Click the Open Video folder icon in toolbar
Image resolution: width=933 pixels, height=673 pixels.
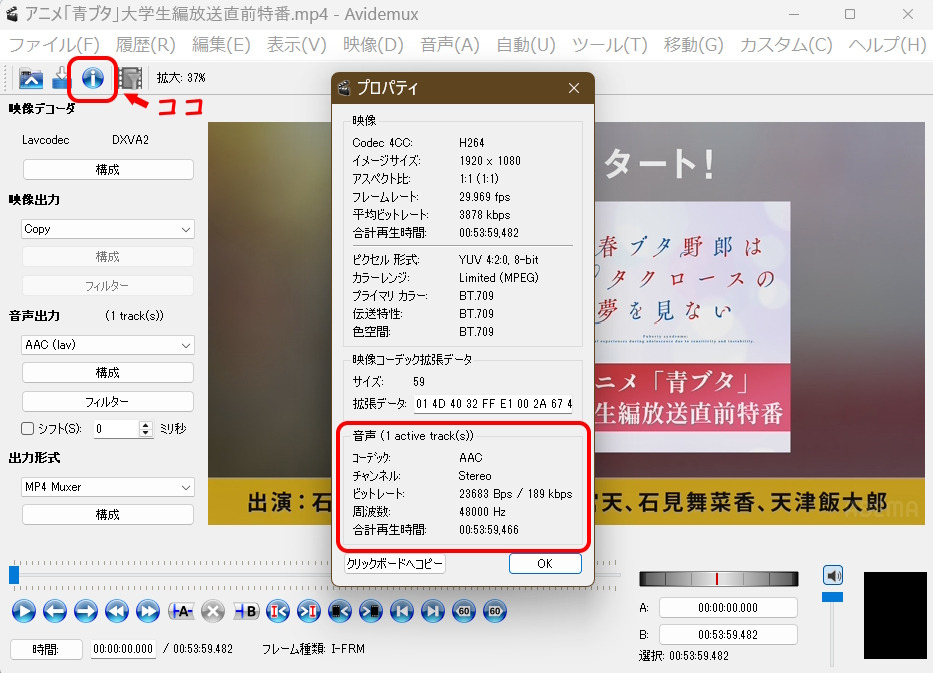pyautogui.click(x=31, y=78)
